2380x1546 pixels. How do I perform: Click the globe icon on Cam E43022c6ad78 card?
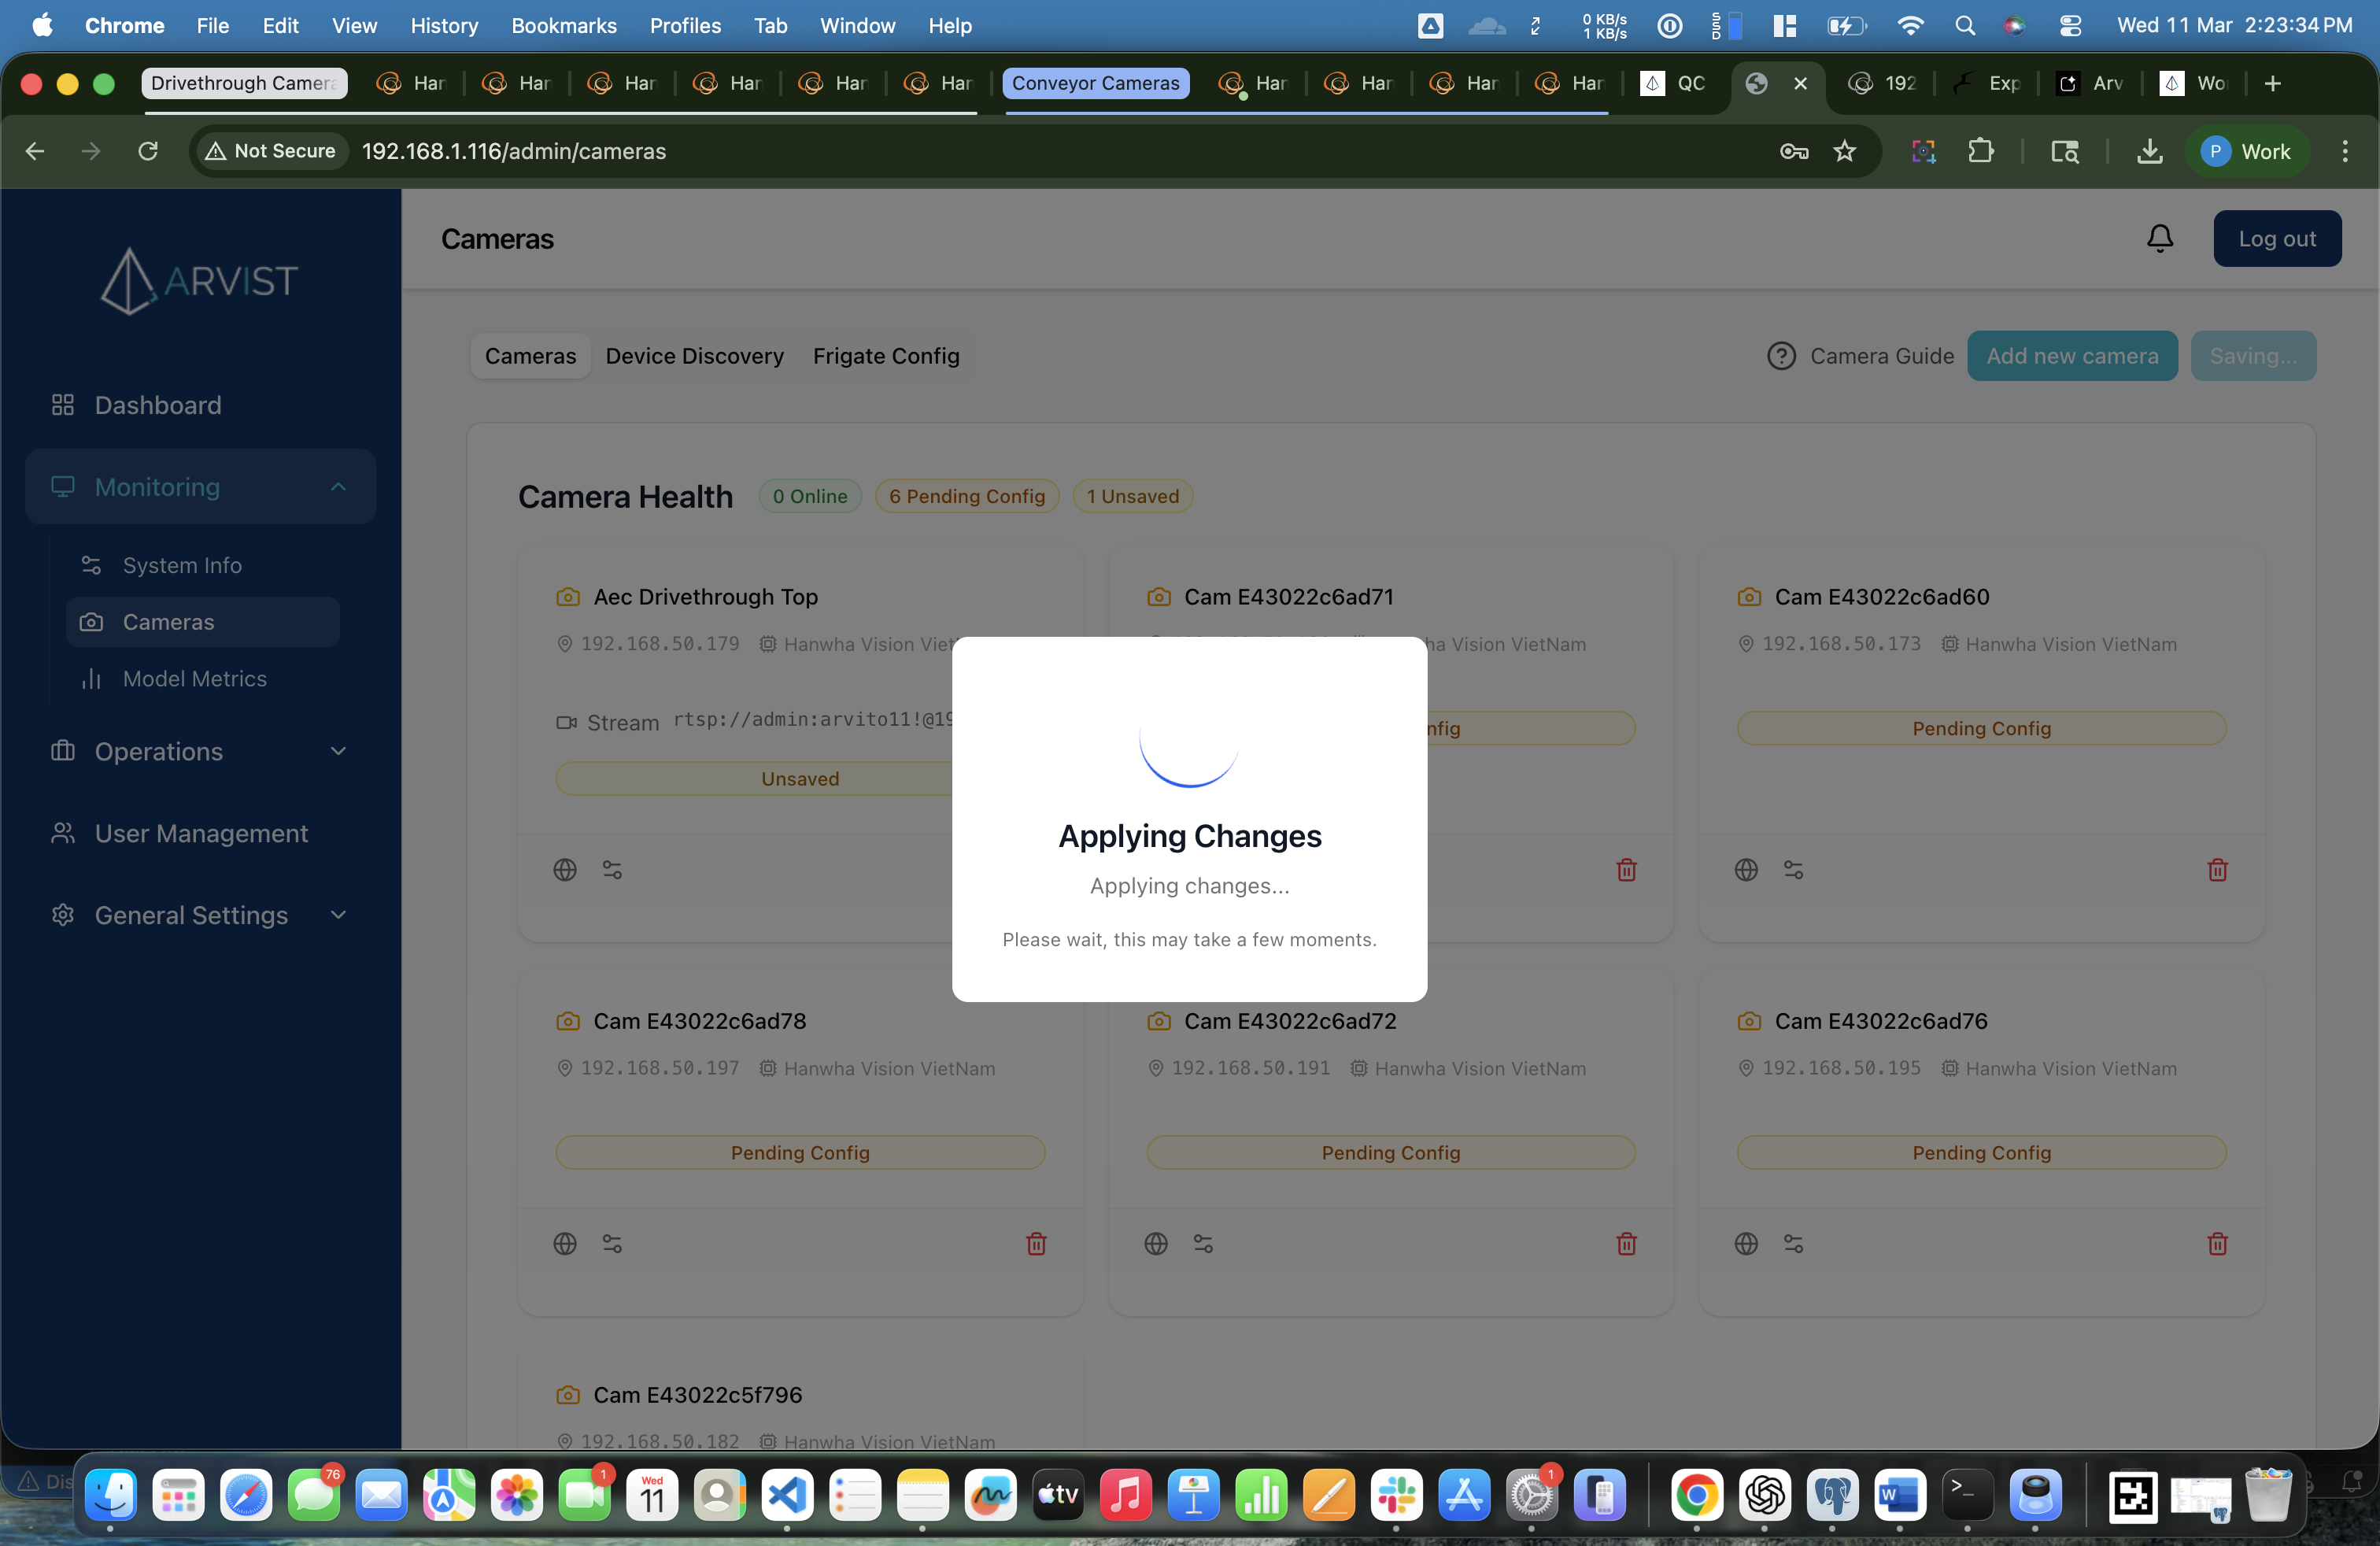pos(565,1244)
